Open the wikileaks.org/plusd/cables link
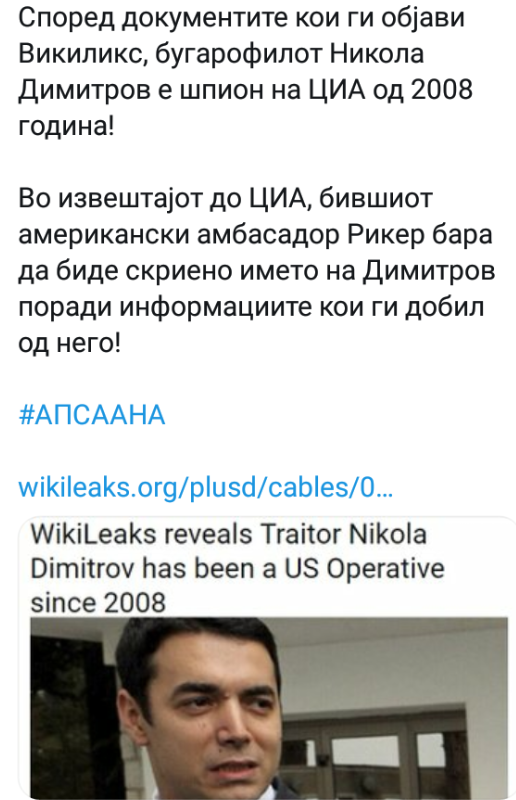Screen dimensions: 516x800 [205, 487]
